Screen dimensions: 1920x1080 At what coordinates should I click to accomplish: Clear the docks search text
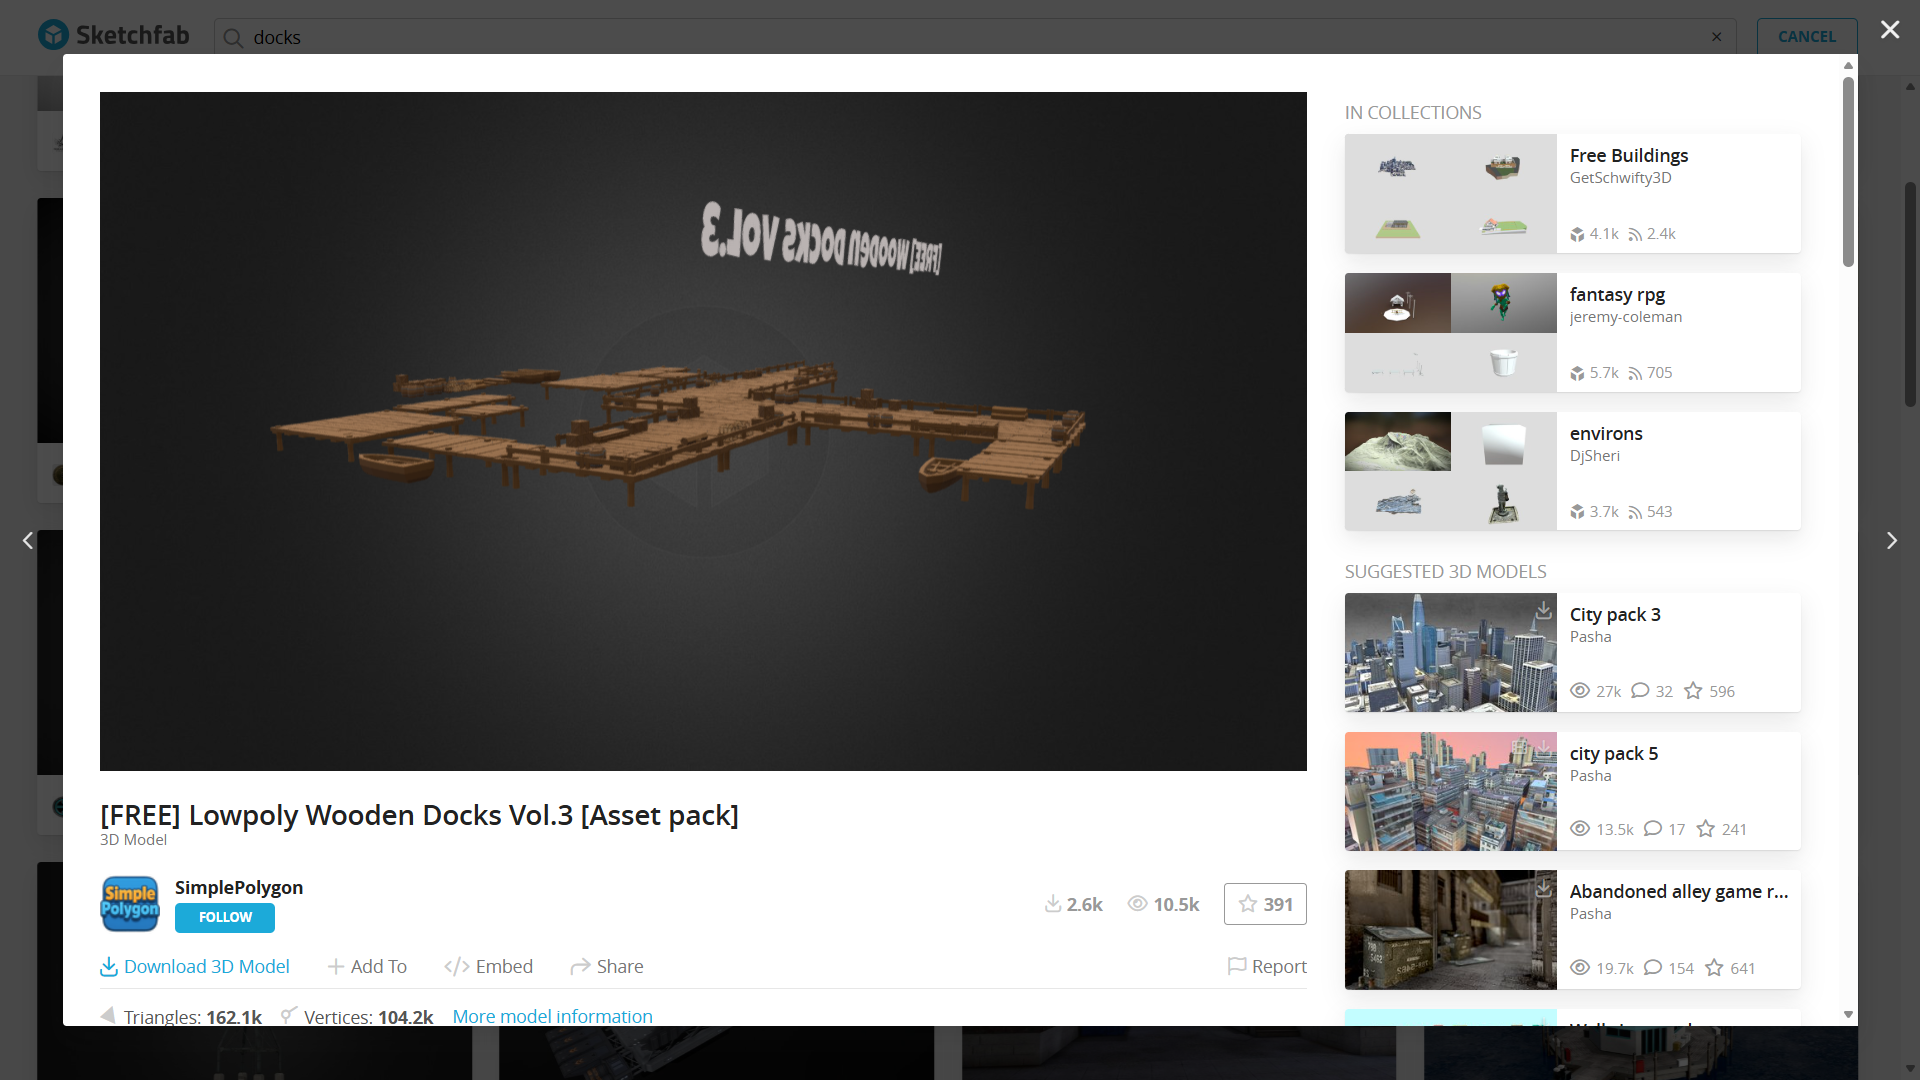click(x=1716, y=37)
